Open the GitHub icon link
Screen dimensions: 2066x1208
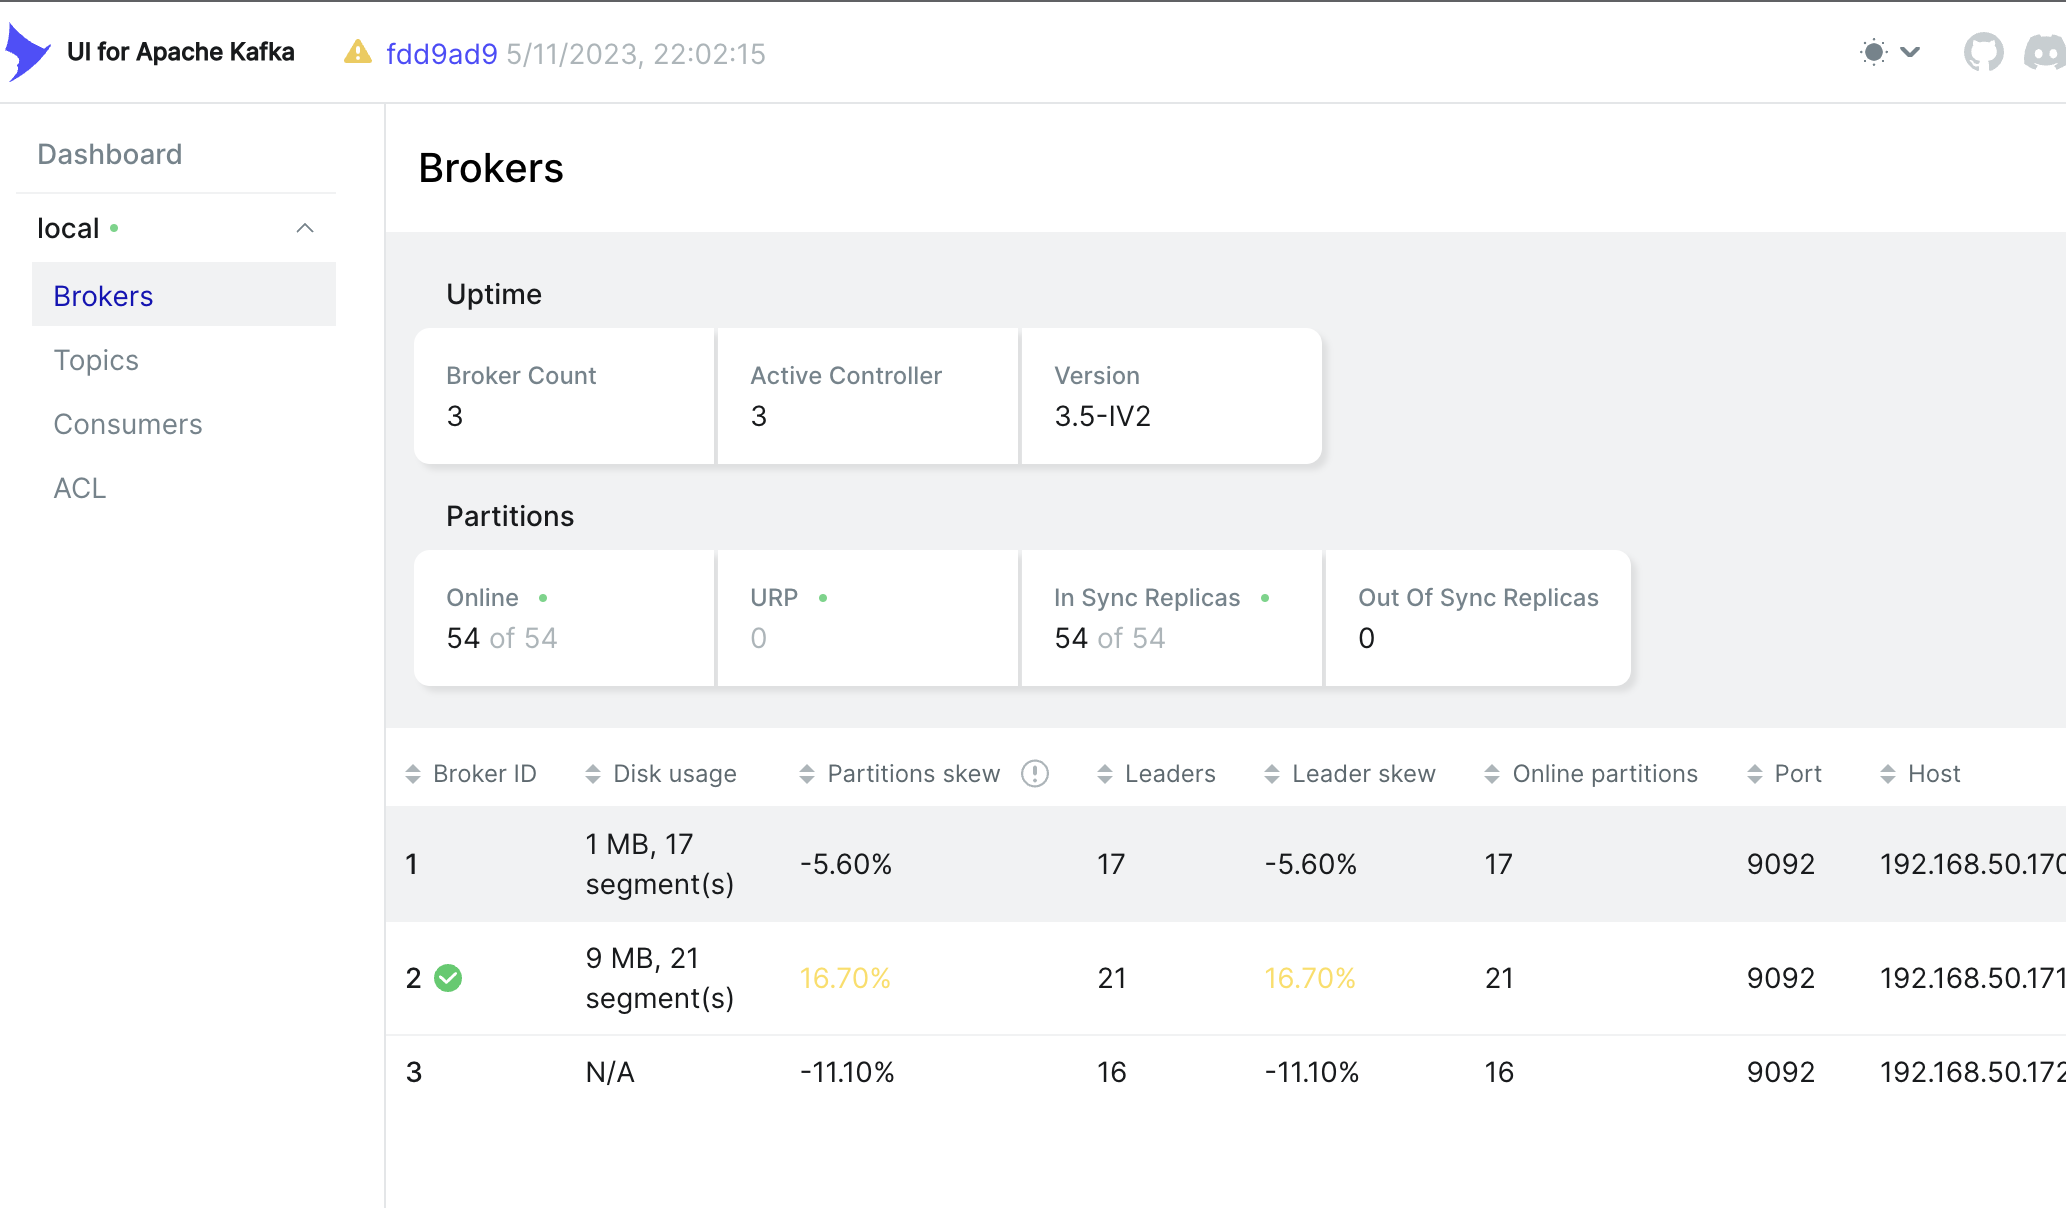click(x=1983, y=52)
